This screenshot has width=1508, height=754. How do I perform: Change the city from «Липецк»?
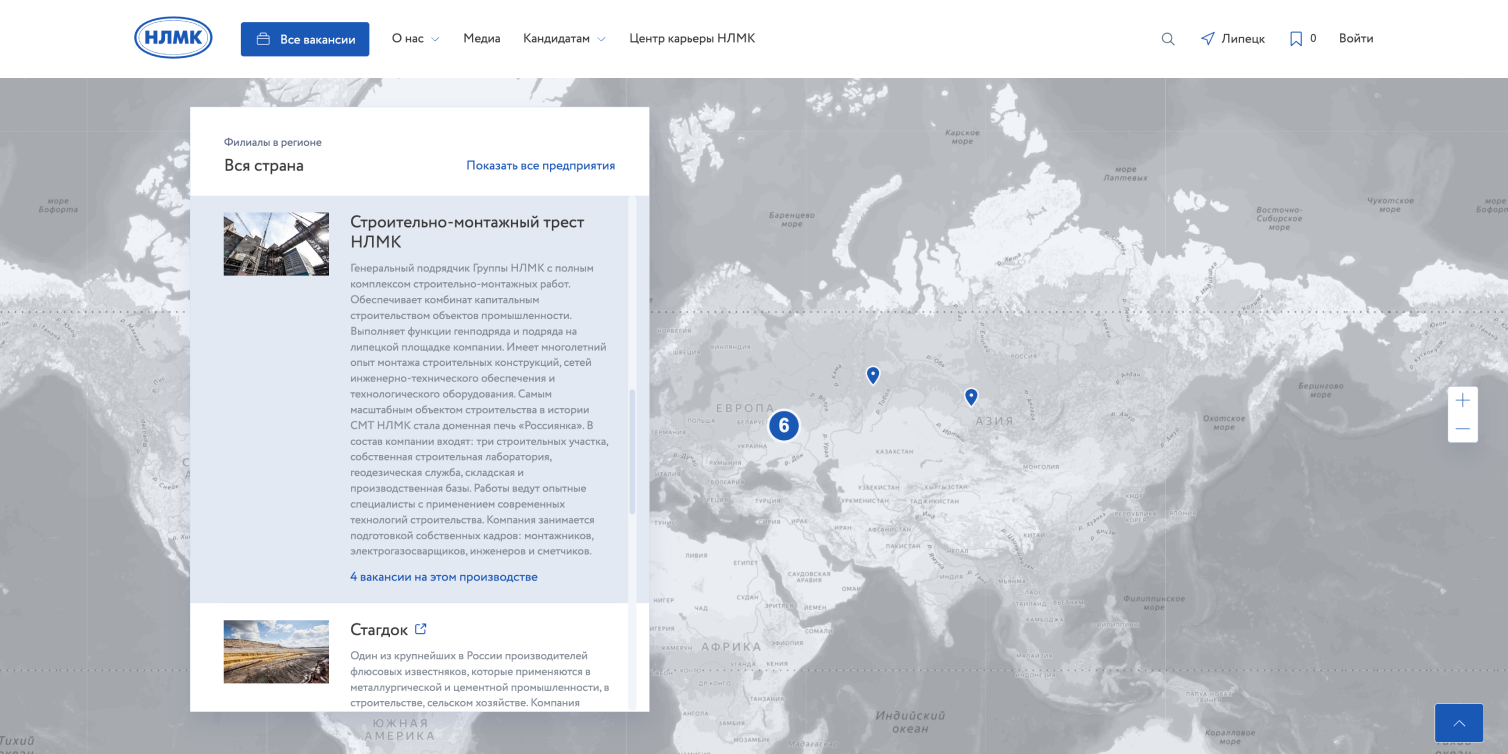[x=1233, y=39]
